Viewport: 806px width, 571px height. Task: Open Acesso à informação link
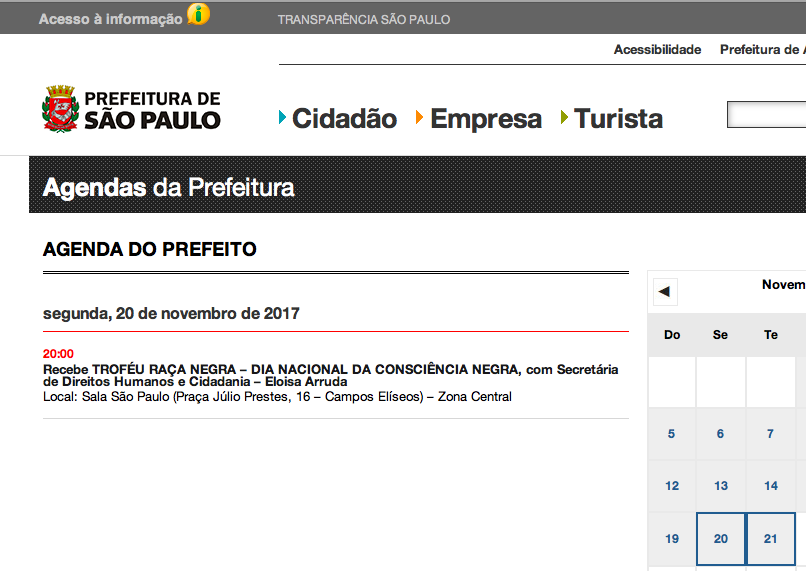click(x=110, y=19)
